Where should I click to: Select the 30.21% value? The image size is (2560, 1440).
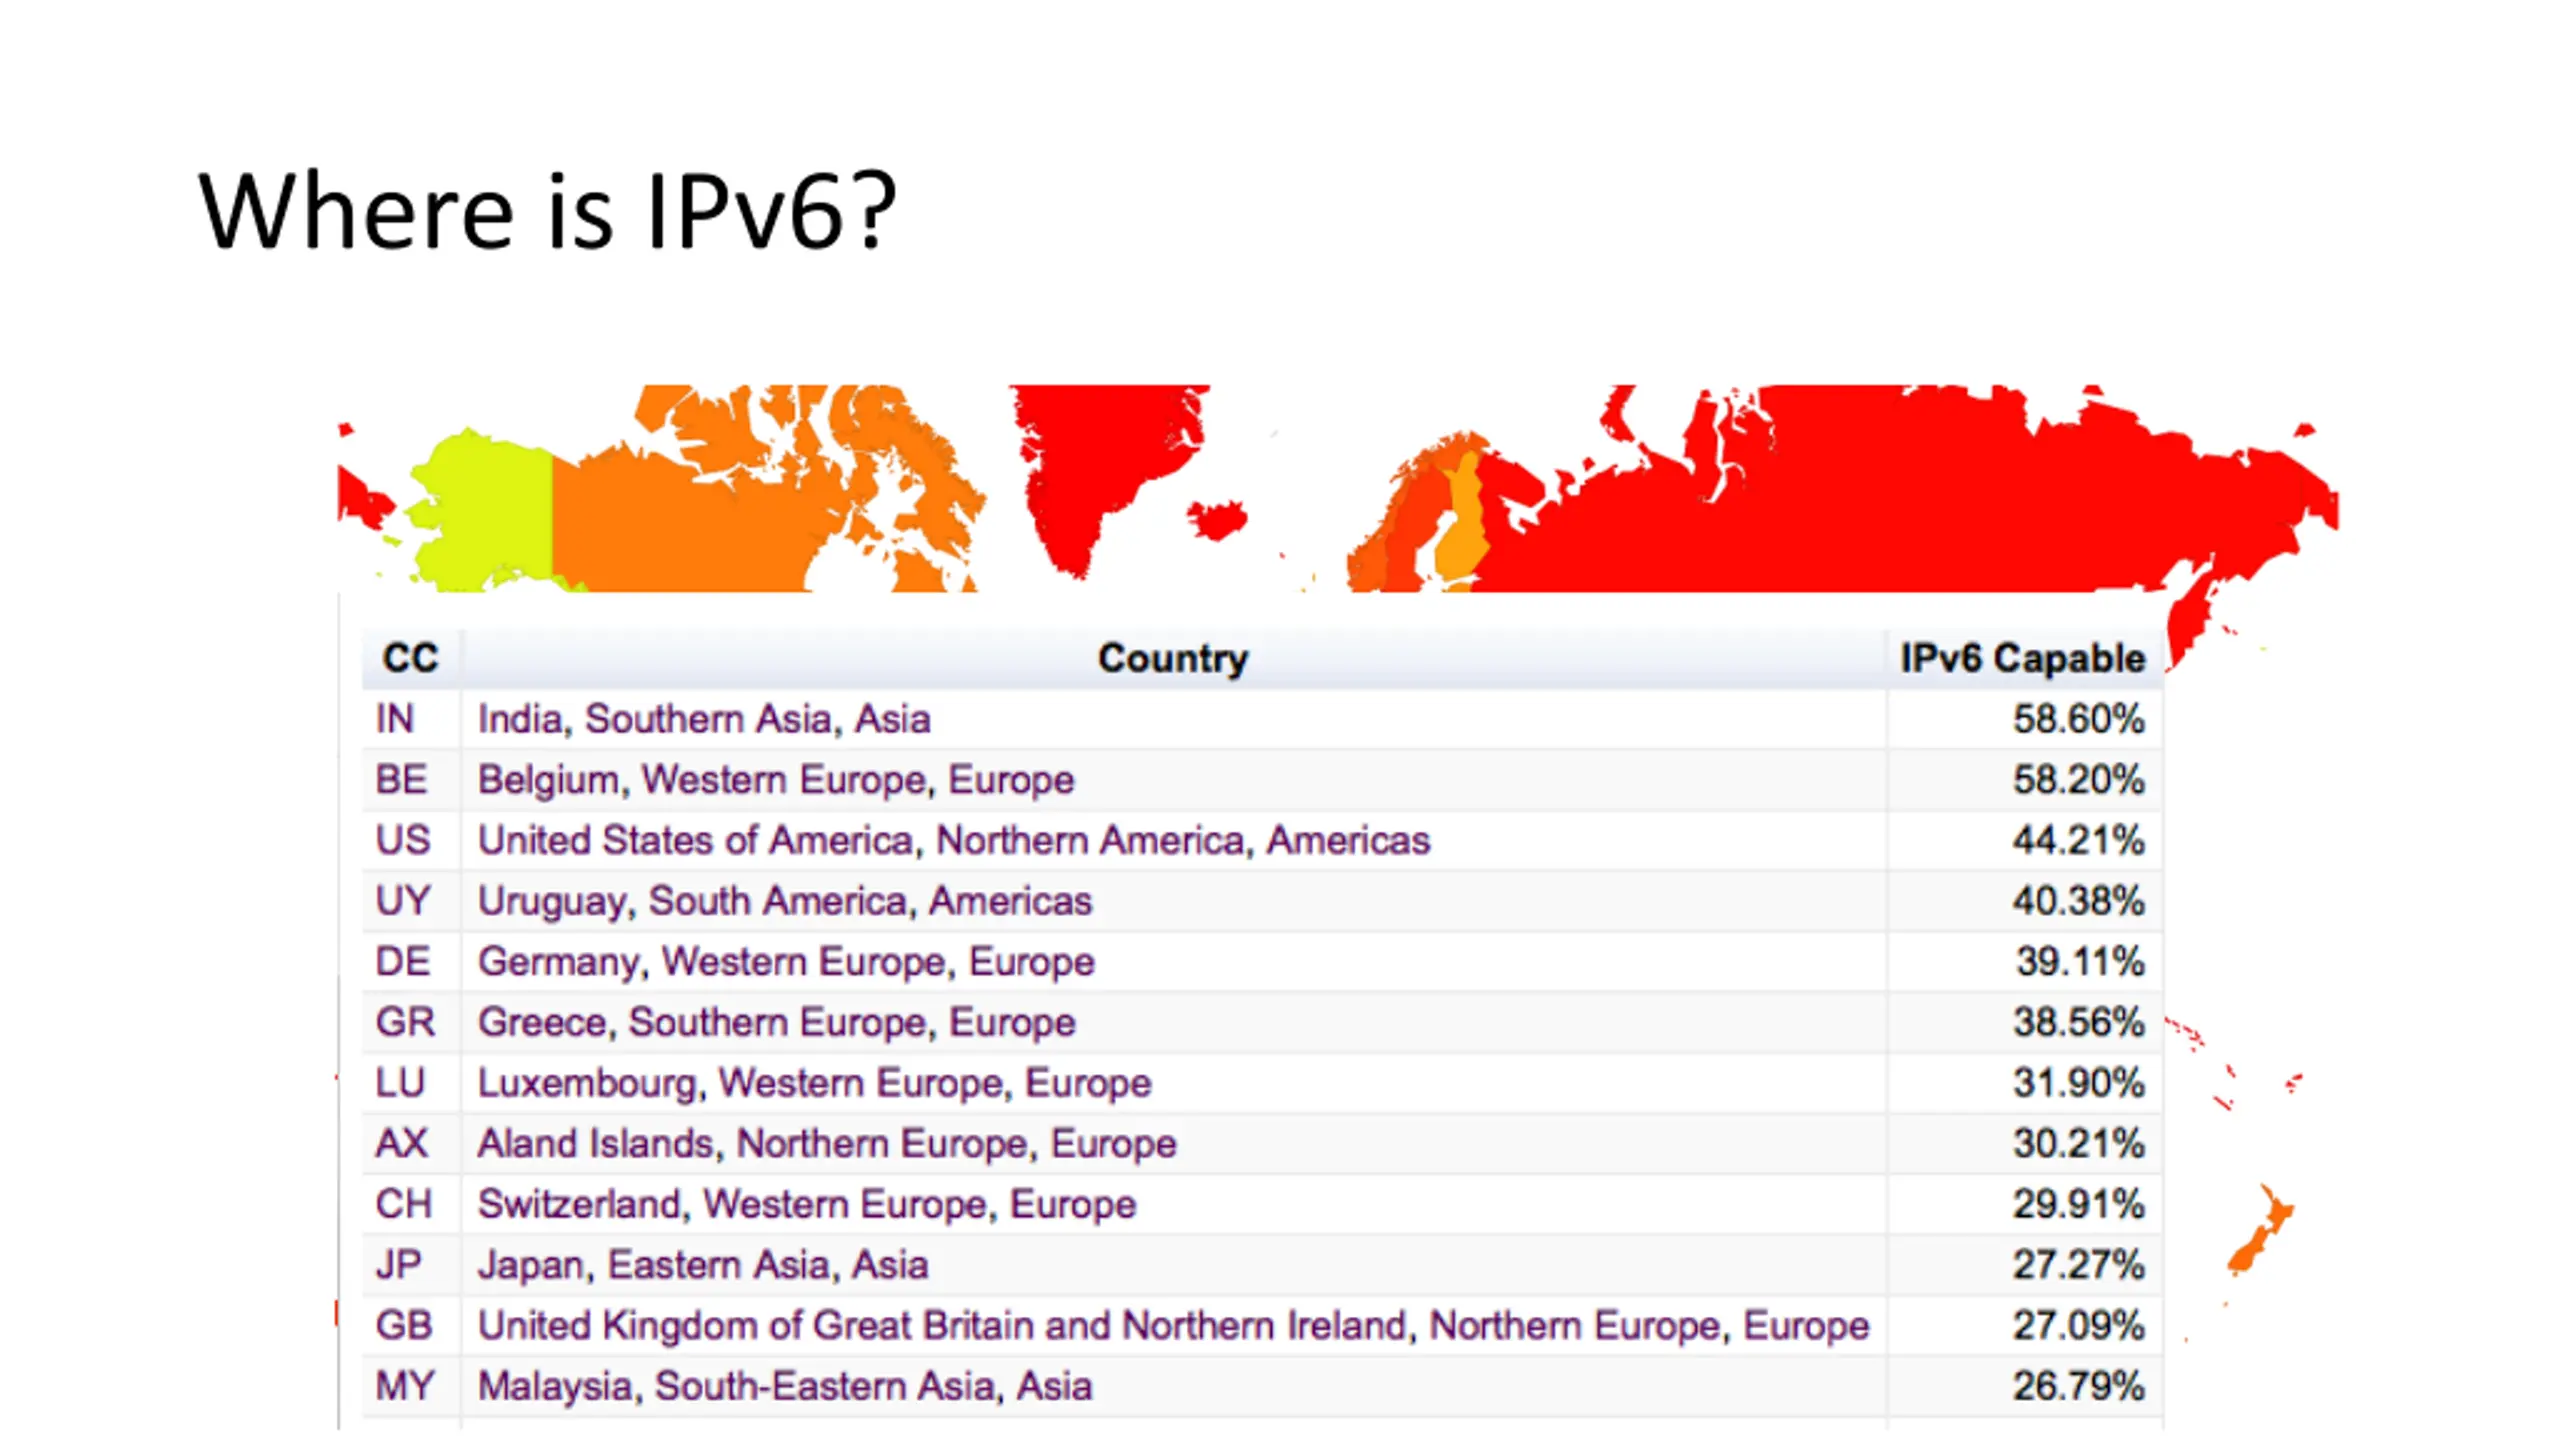(x=2079, y=1144)
